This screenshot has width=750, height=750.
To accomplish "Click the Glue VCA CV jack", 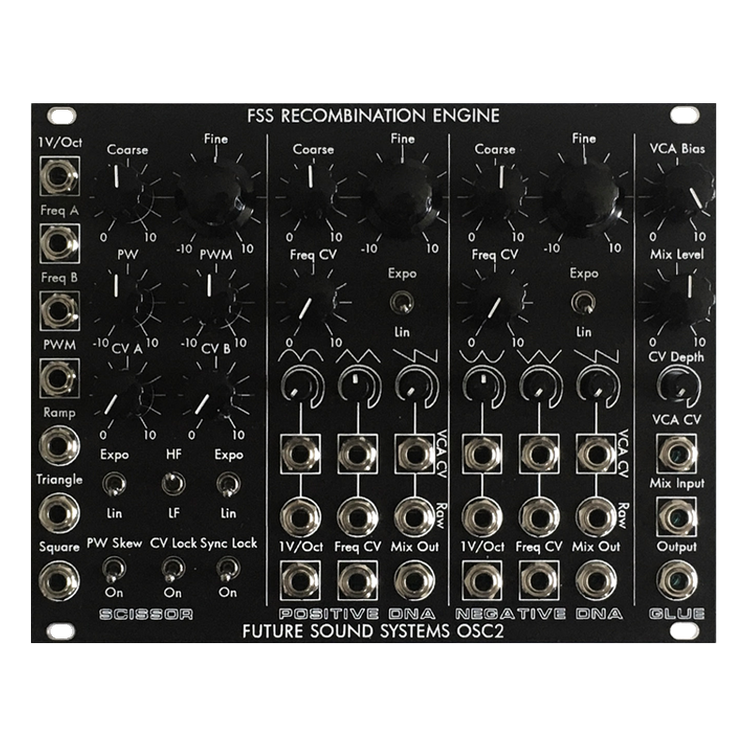I will (676, 454).
